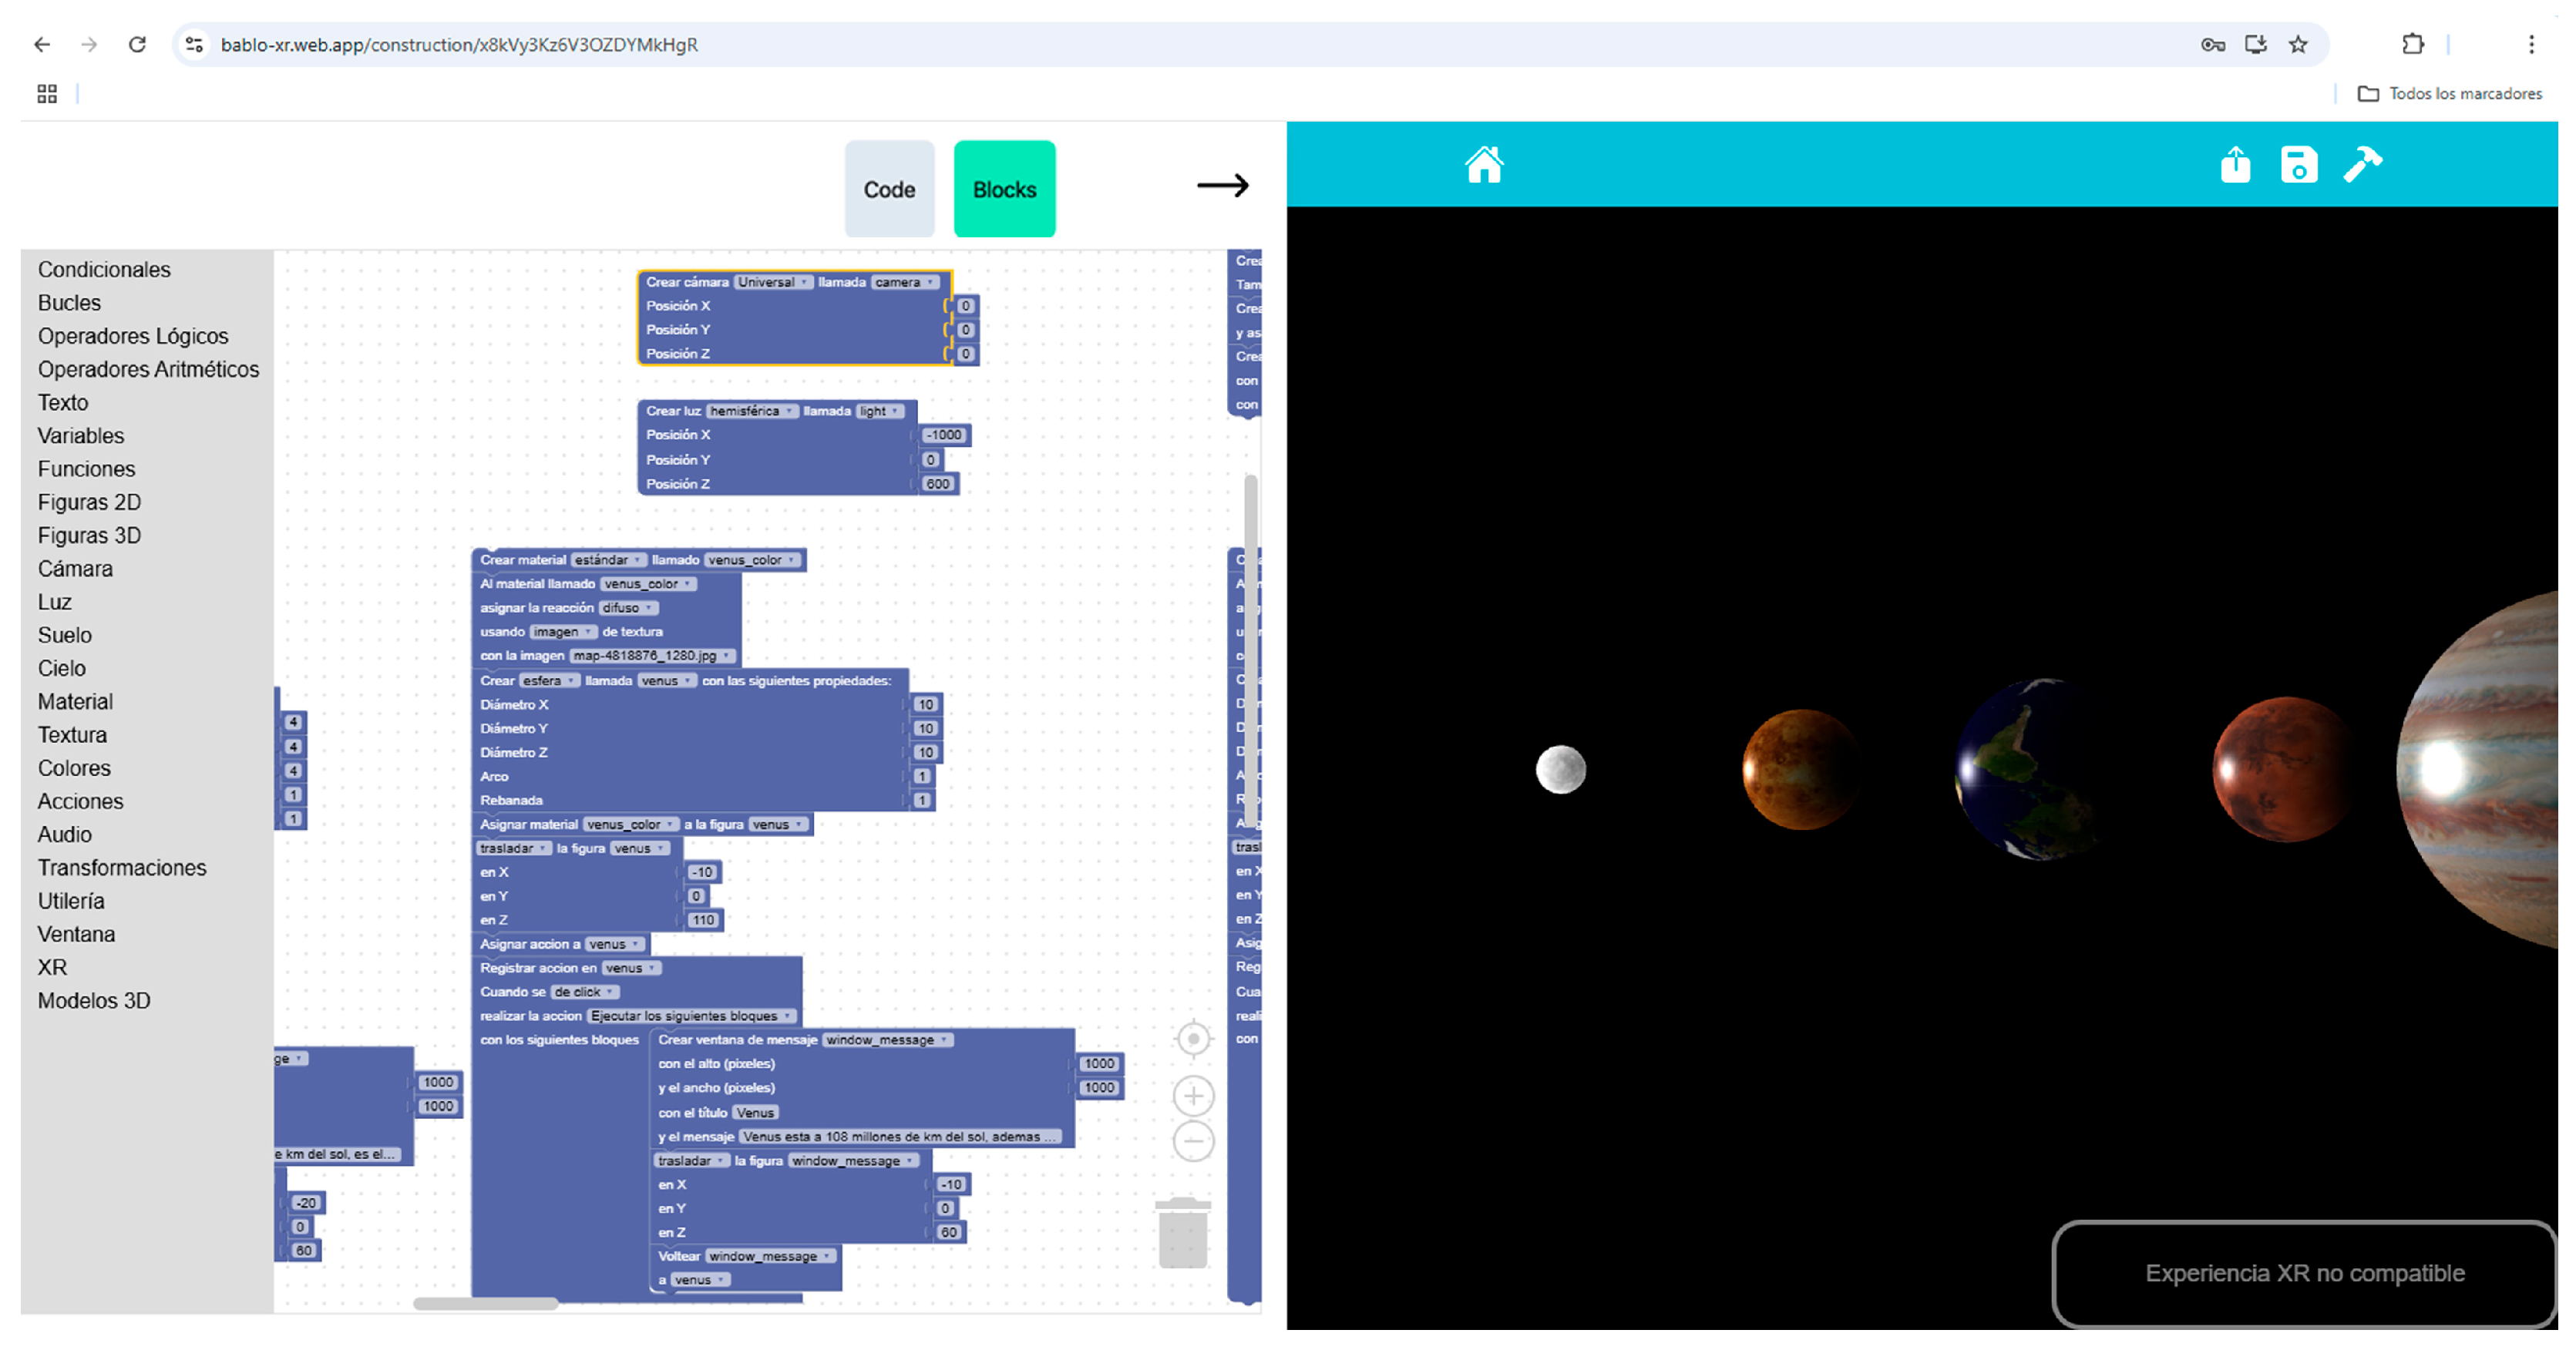This screenshot has height=1350, width=2576.
Task: Open the browser extensions puzzle icon
Action: (x=2413, y=44)
